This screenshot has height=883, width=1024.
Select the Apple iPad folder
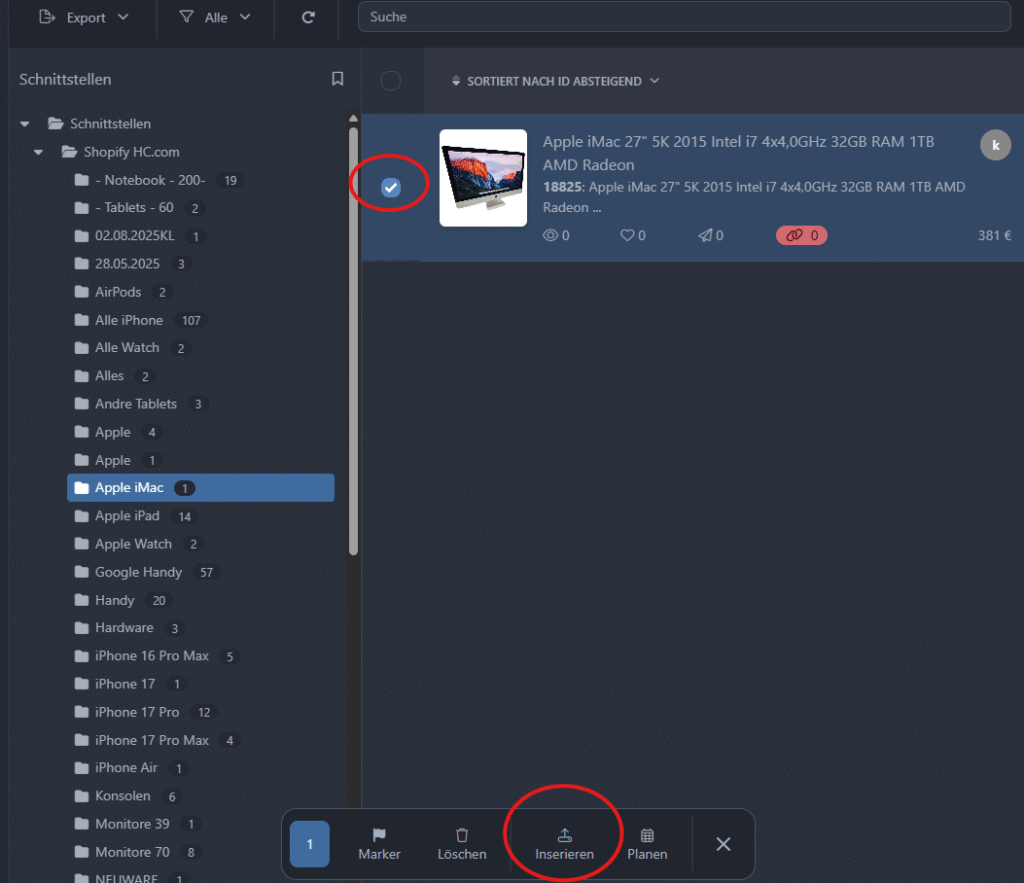pyautogui.click(x=127, y=516)
